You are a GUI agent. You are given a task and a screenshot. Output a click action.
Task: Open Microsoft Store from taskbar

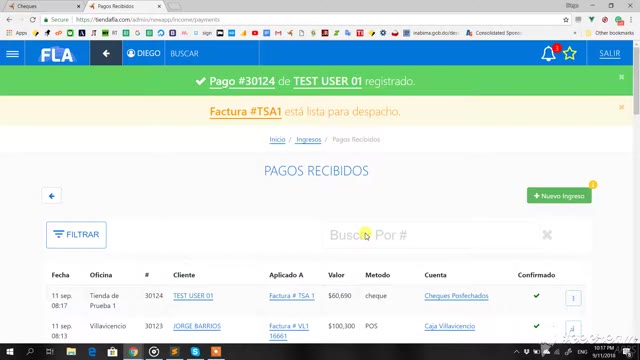[112, 351]
